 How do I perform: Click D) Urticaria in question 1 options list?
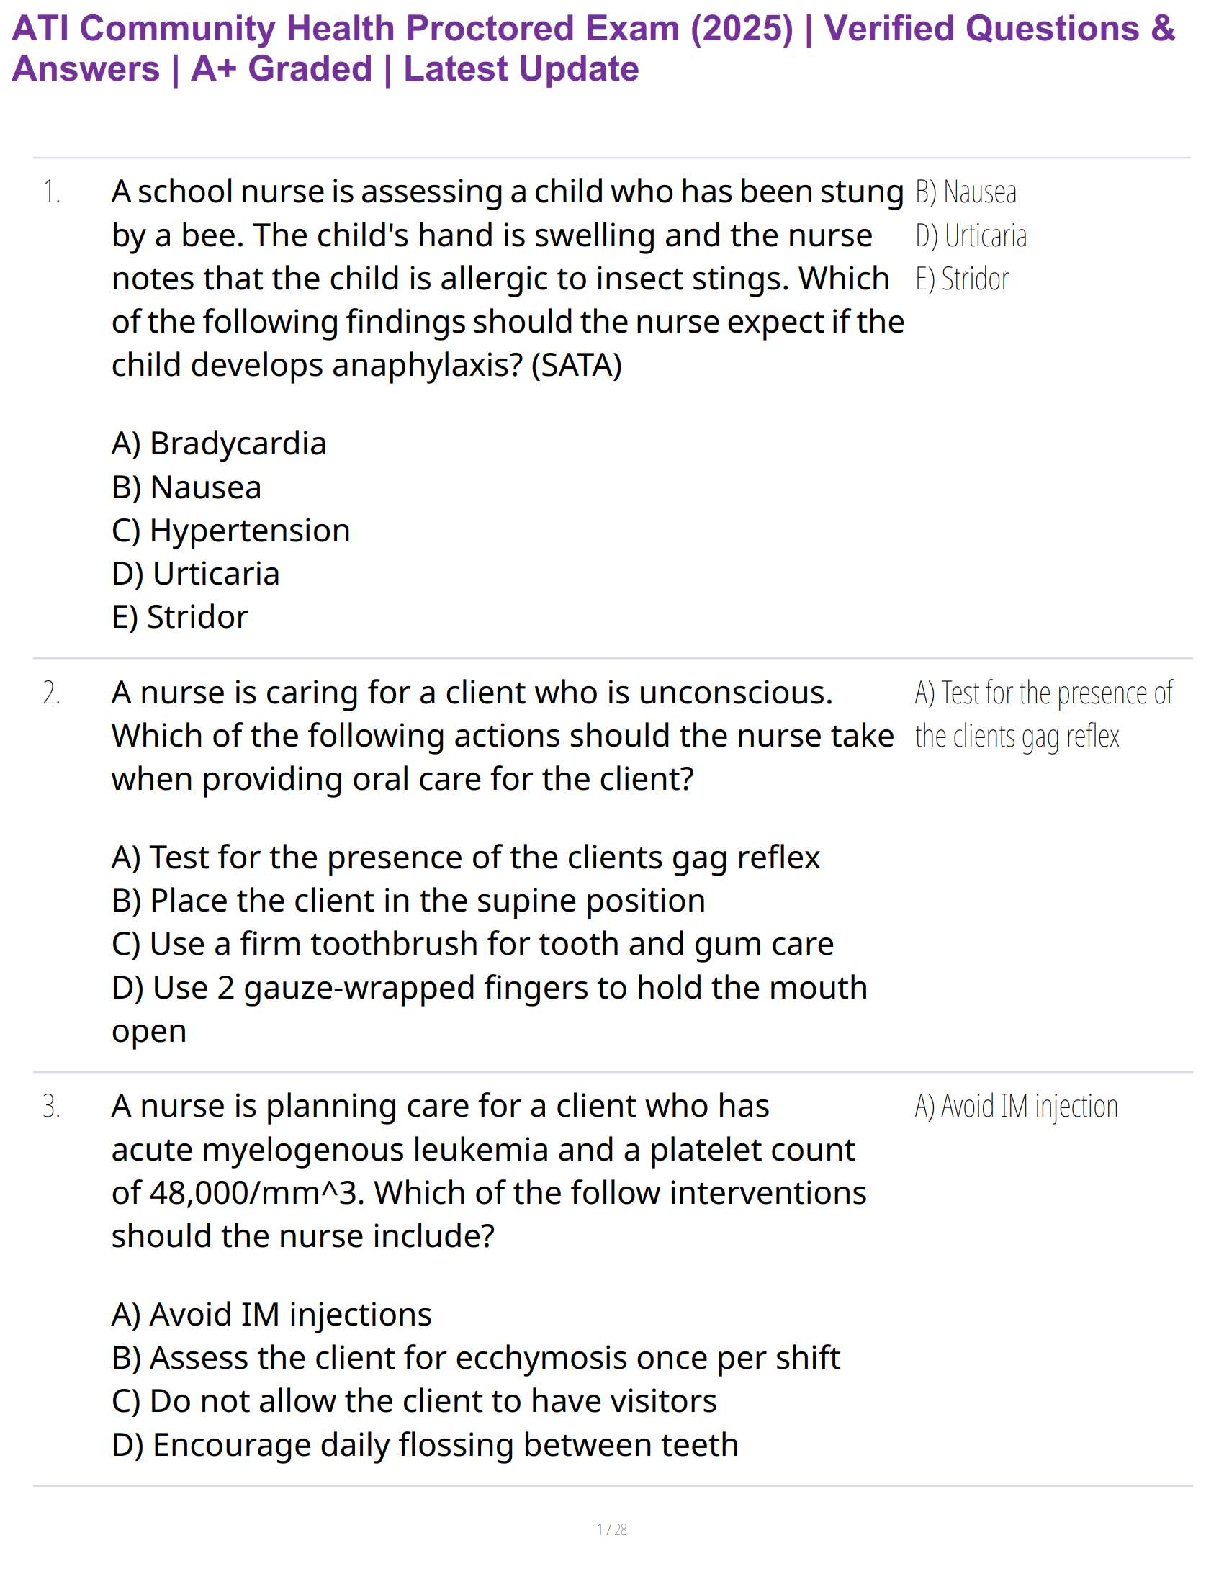[x=196, y=574]
